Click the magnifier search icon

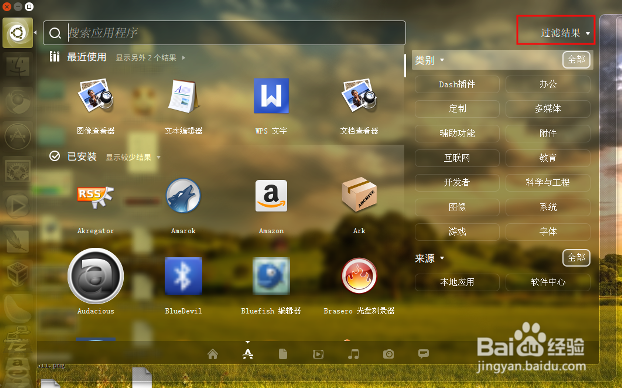point(55,33)
